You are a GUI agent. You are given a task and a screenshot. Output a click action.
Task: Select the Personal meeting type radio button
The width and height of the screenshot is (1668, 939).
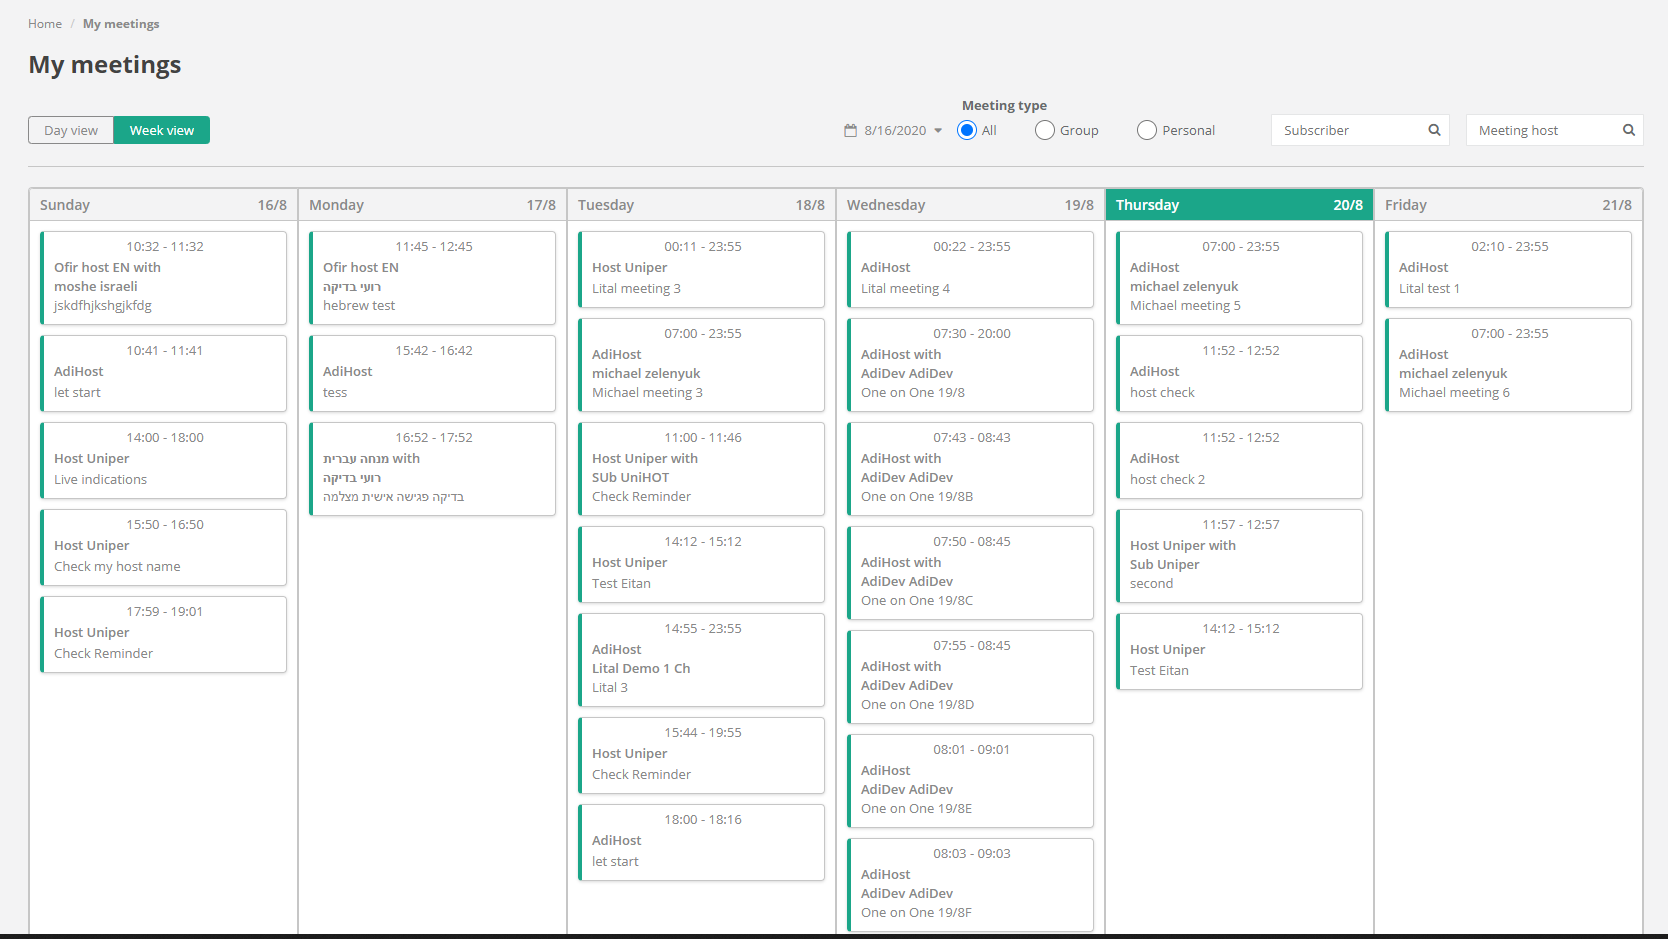1147,130
